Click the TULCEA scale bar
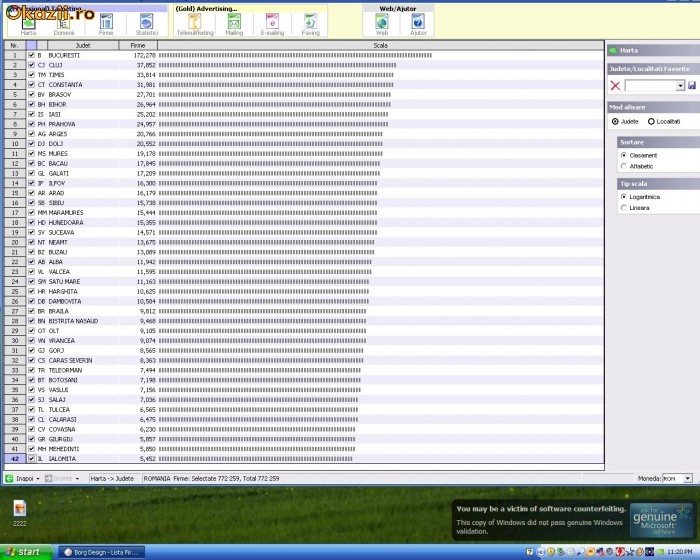This screenshot has height=560, width=700. point(258,410)
